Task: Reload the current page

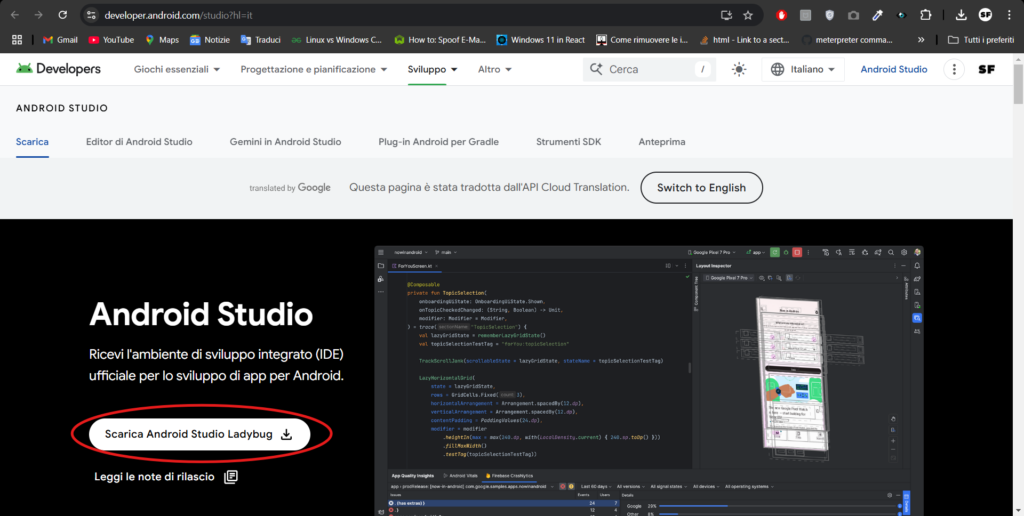Action: pos(63,14)
